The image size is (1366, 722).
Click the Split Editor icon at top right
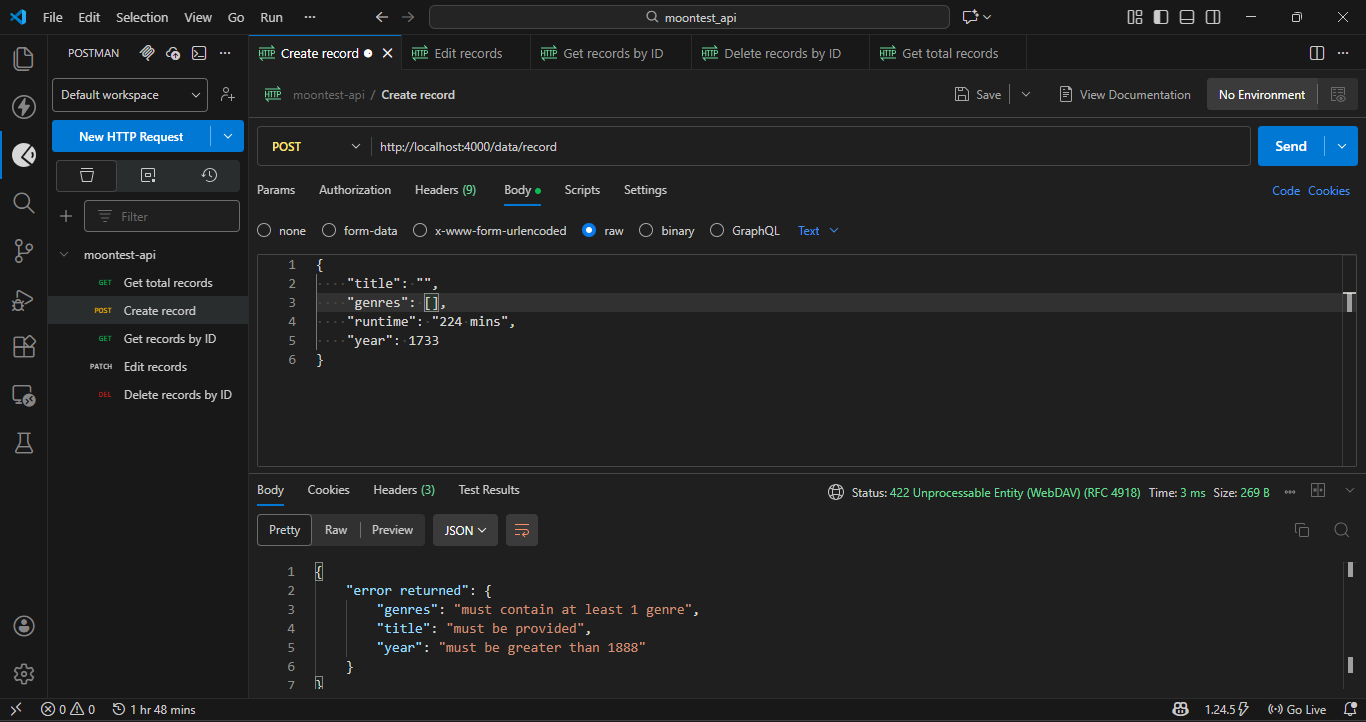(1316, 53)
